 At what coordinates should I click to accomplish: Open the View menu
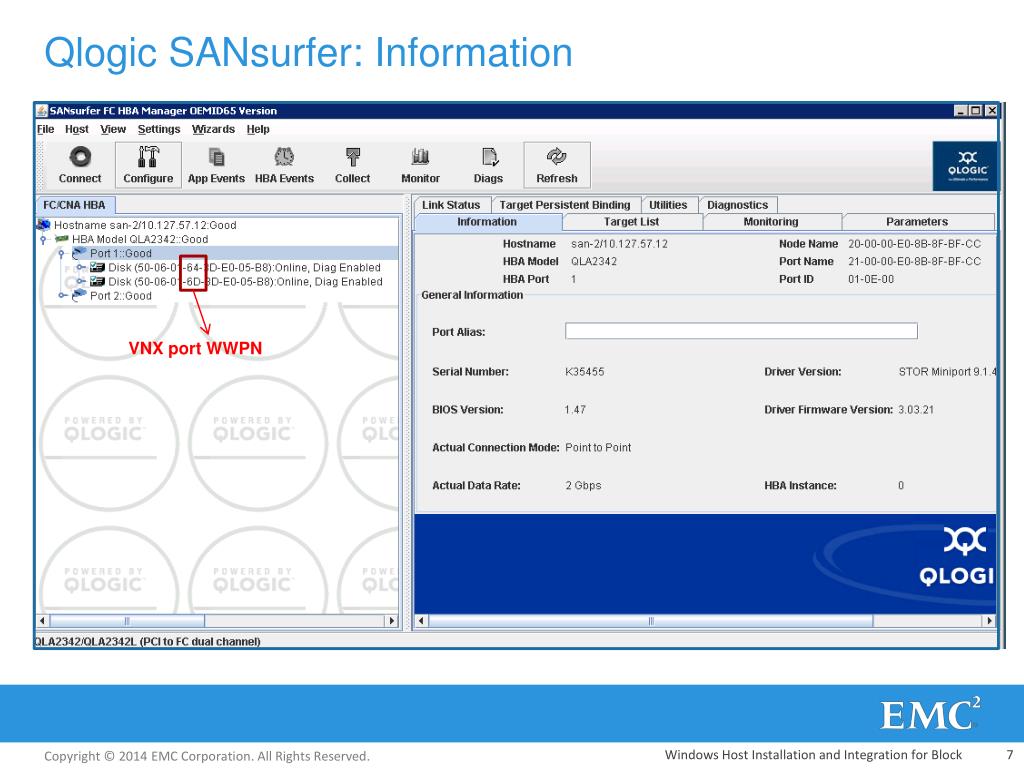pyautogui.click(x=113, y=129)
